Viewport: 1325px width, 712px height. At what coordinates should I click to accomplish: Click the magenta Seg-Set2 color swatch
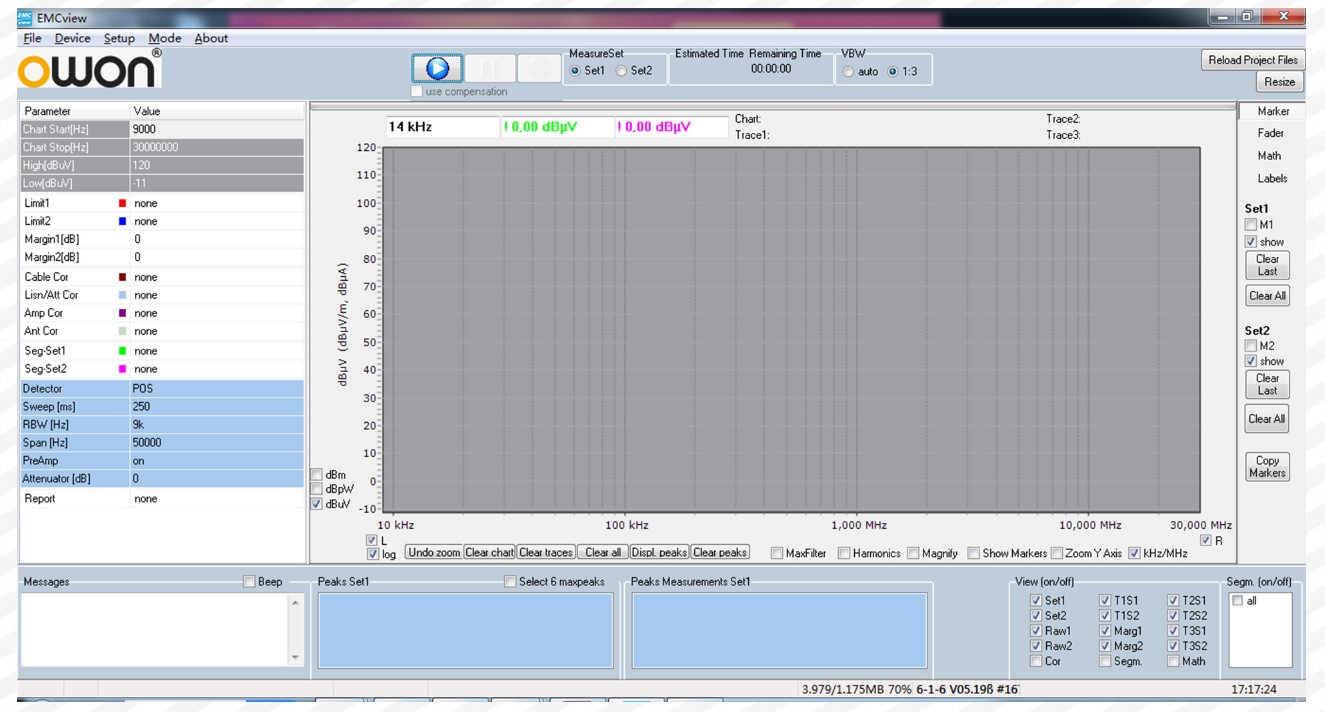(x=123, y=369)
